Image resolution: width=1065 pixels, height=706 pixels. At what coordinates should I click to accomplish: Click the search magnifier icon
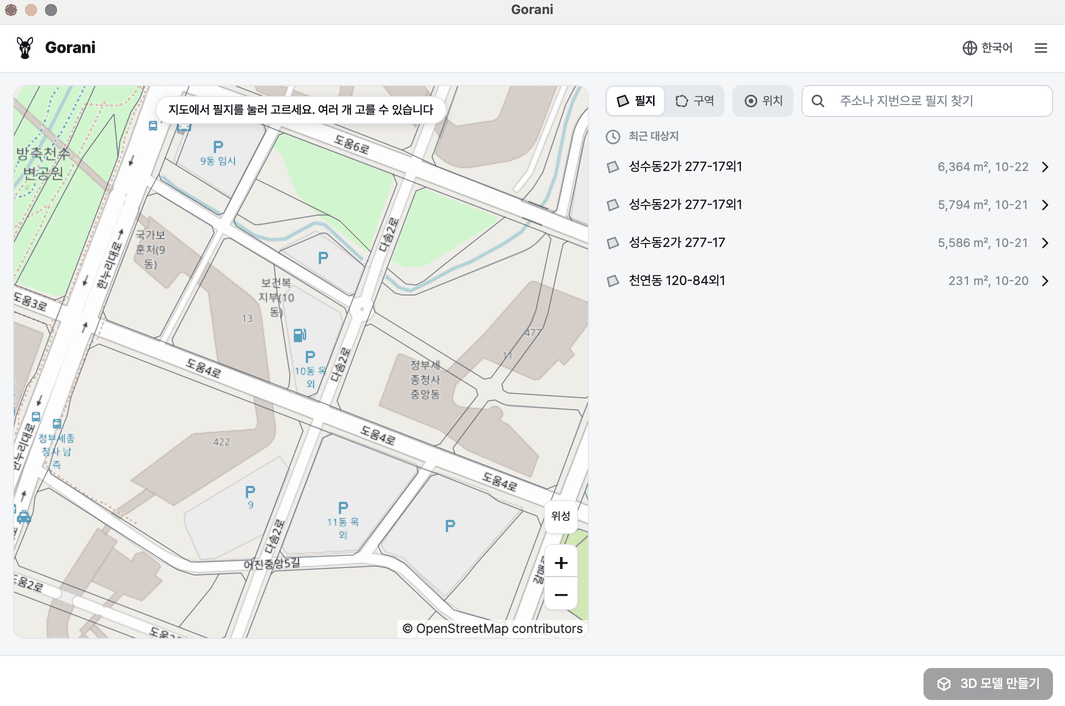818,101
